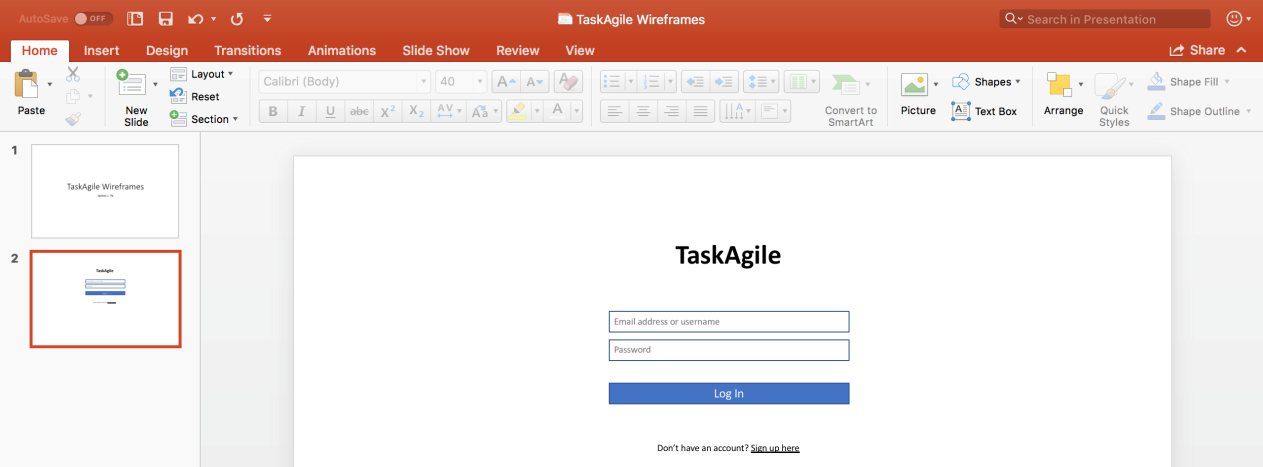Screen dimensions: 1263x467
Task: Click the Search in Presentation field
Action: coord(1105,19)
